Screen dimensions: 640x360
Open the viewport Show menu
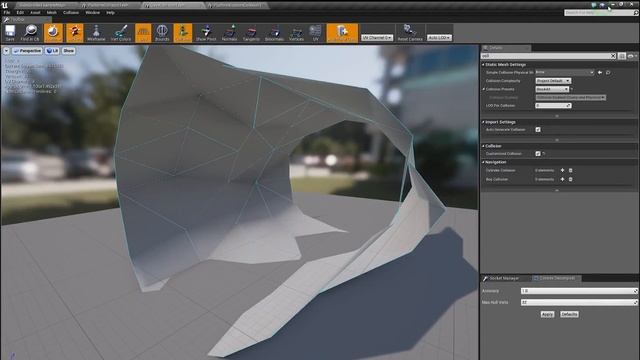pos(69,51)
